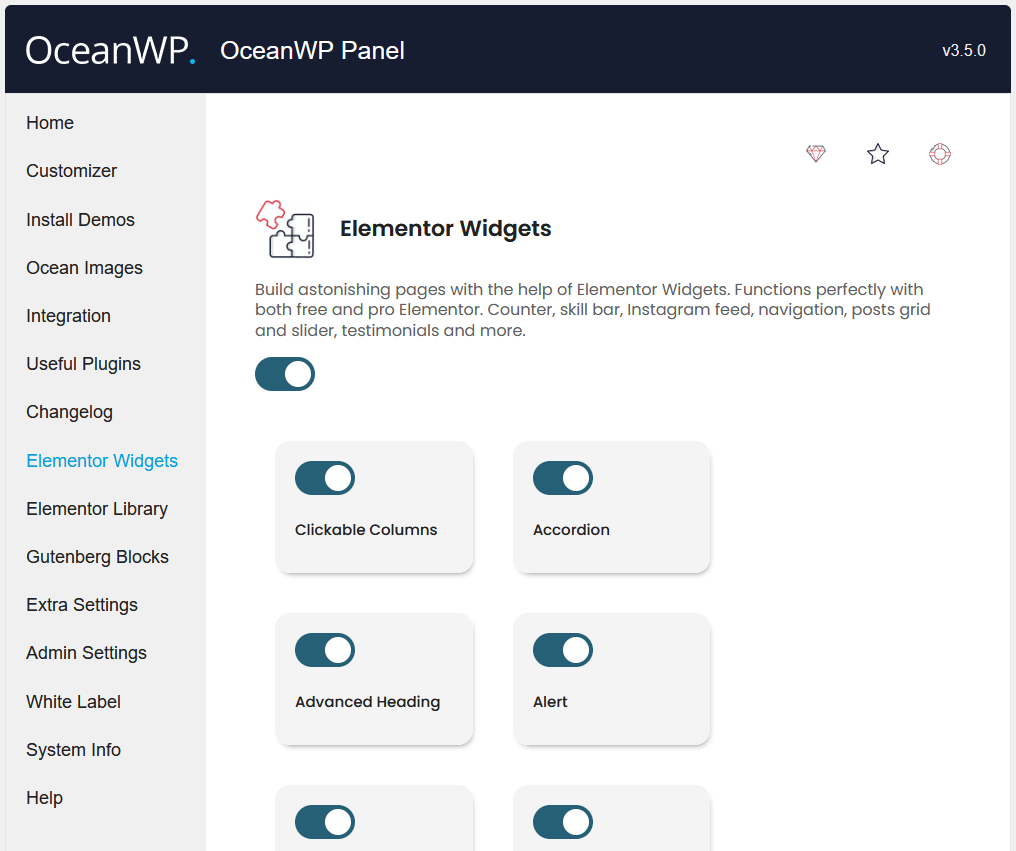This screenshot has width=1016, height=851.
Task: Select Elementor Widgets sidebar item
Action: (x=102, y=461)
